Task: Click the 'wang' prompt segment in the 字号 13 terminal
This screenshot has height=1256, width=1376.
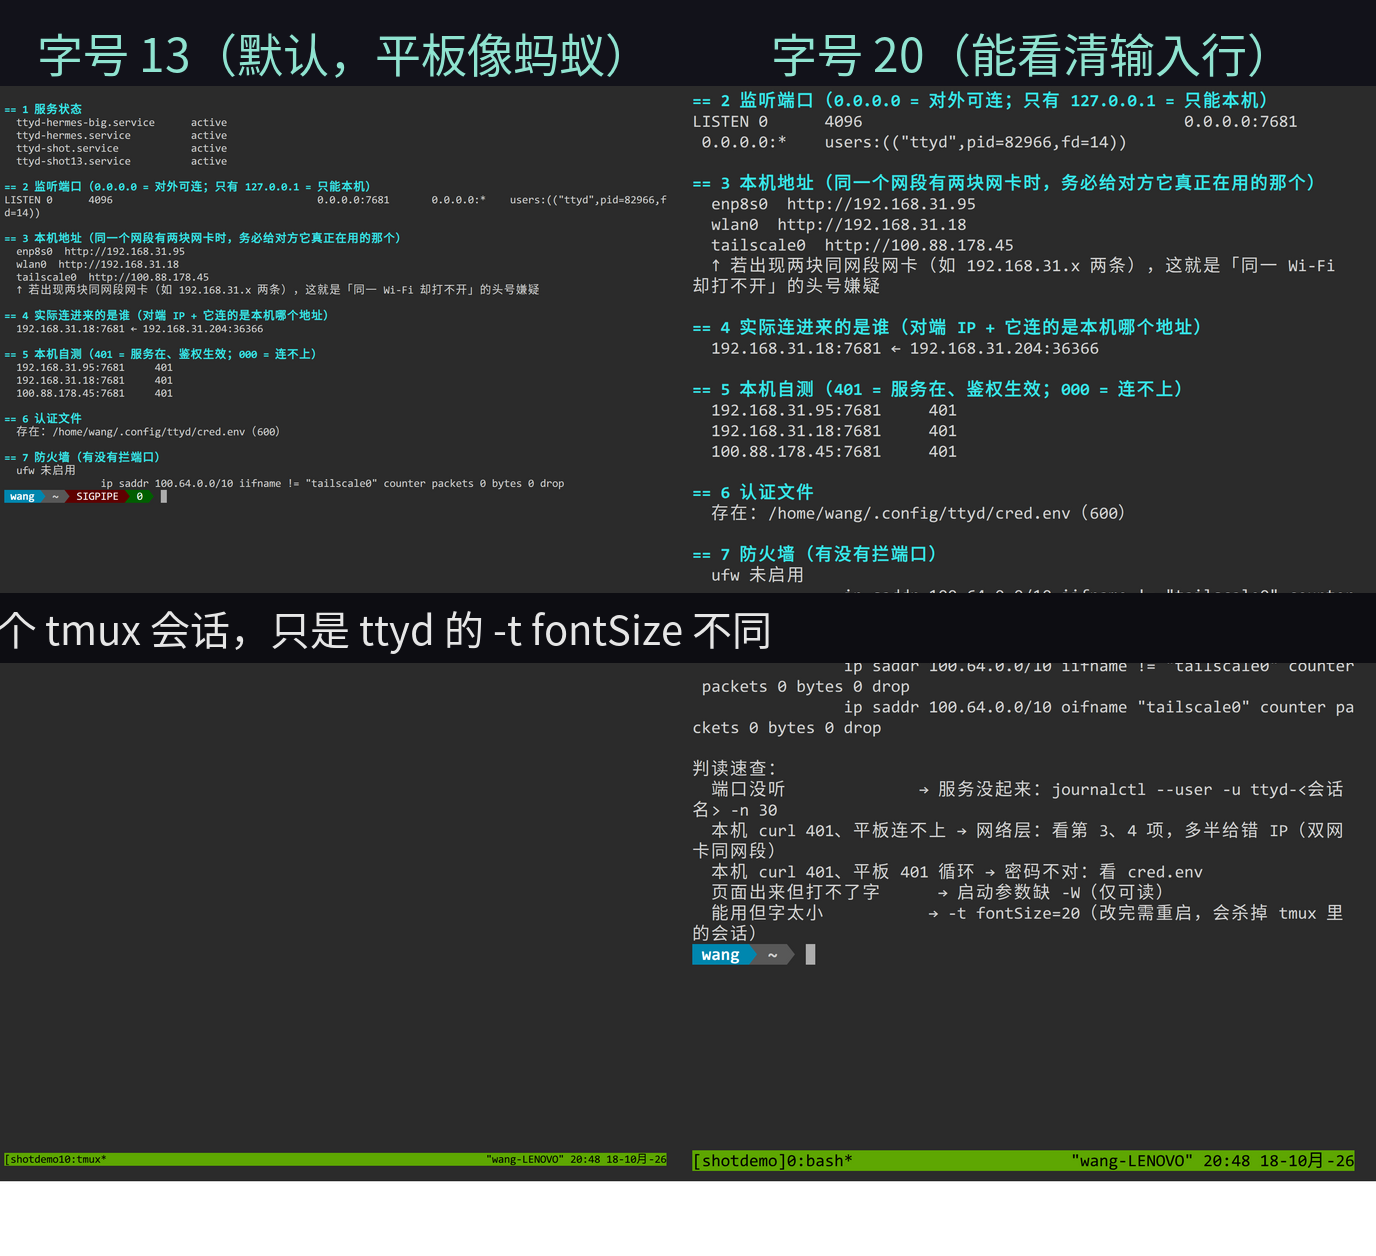Action: tap(22, 496)
